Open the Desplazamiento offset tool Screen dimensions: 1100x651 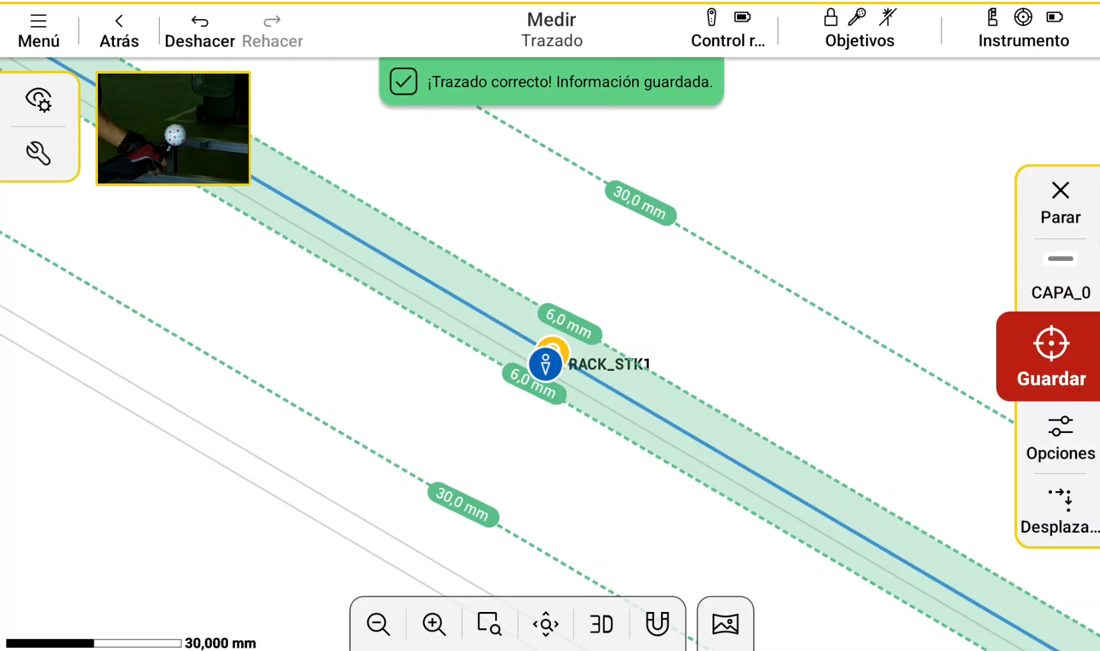1060,511
